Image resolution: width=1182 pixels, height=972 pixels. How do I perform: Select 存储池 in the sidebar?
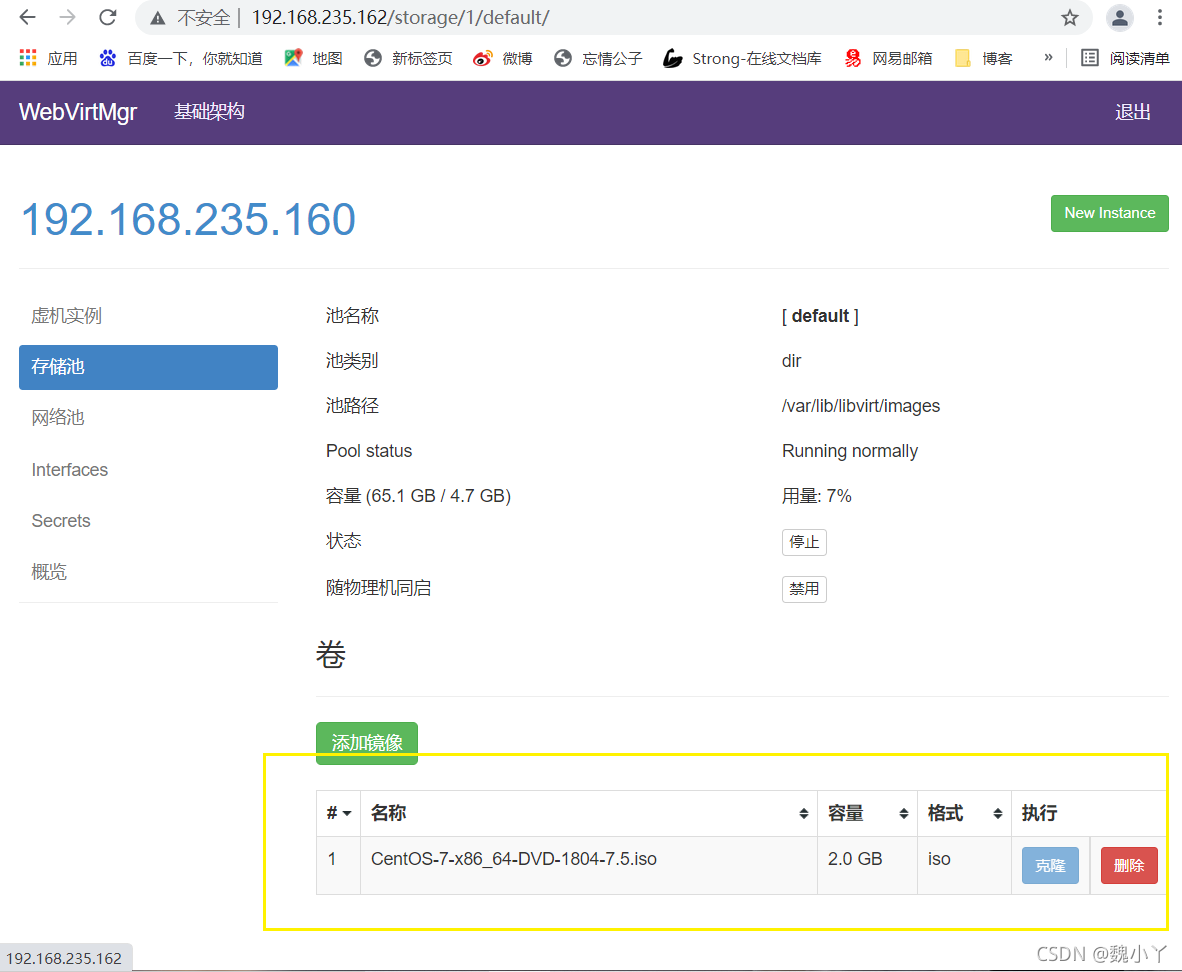pos(149,367)
